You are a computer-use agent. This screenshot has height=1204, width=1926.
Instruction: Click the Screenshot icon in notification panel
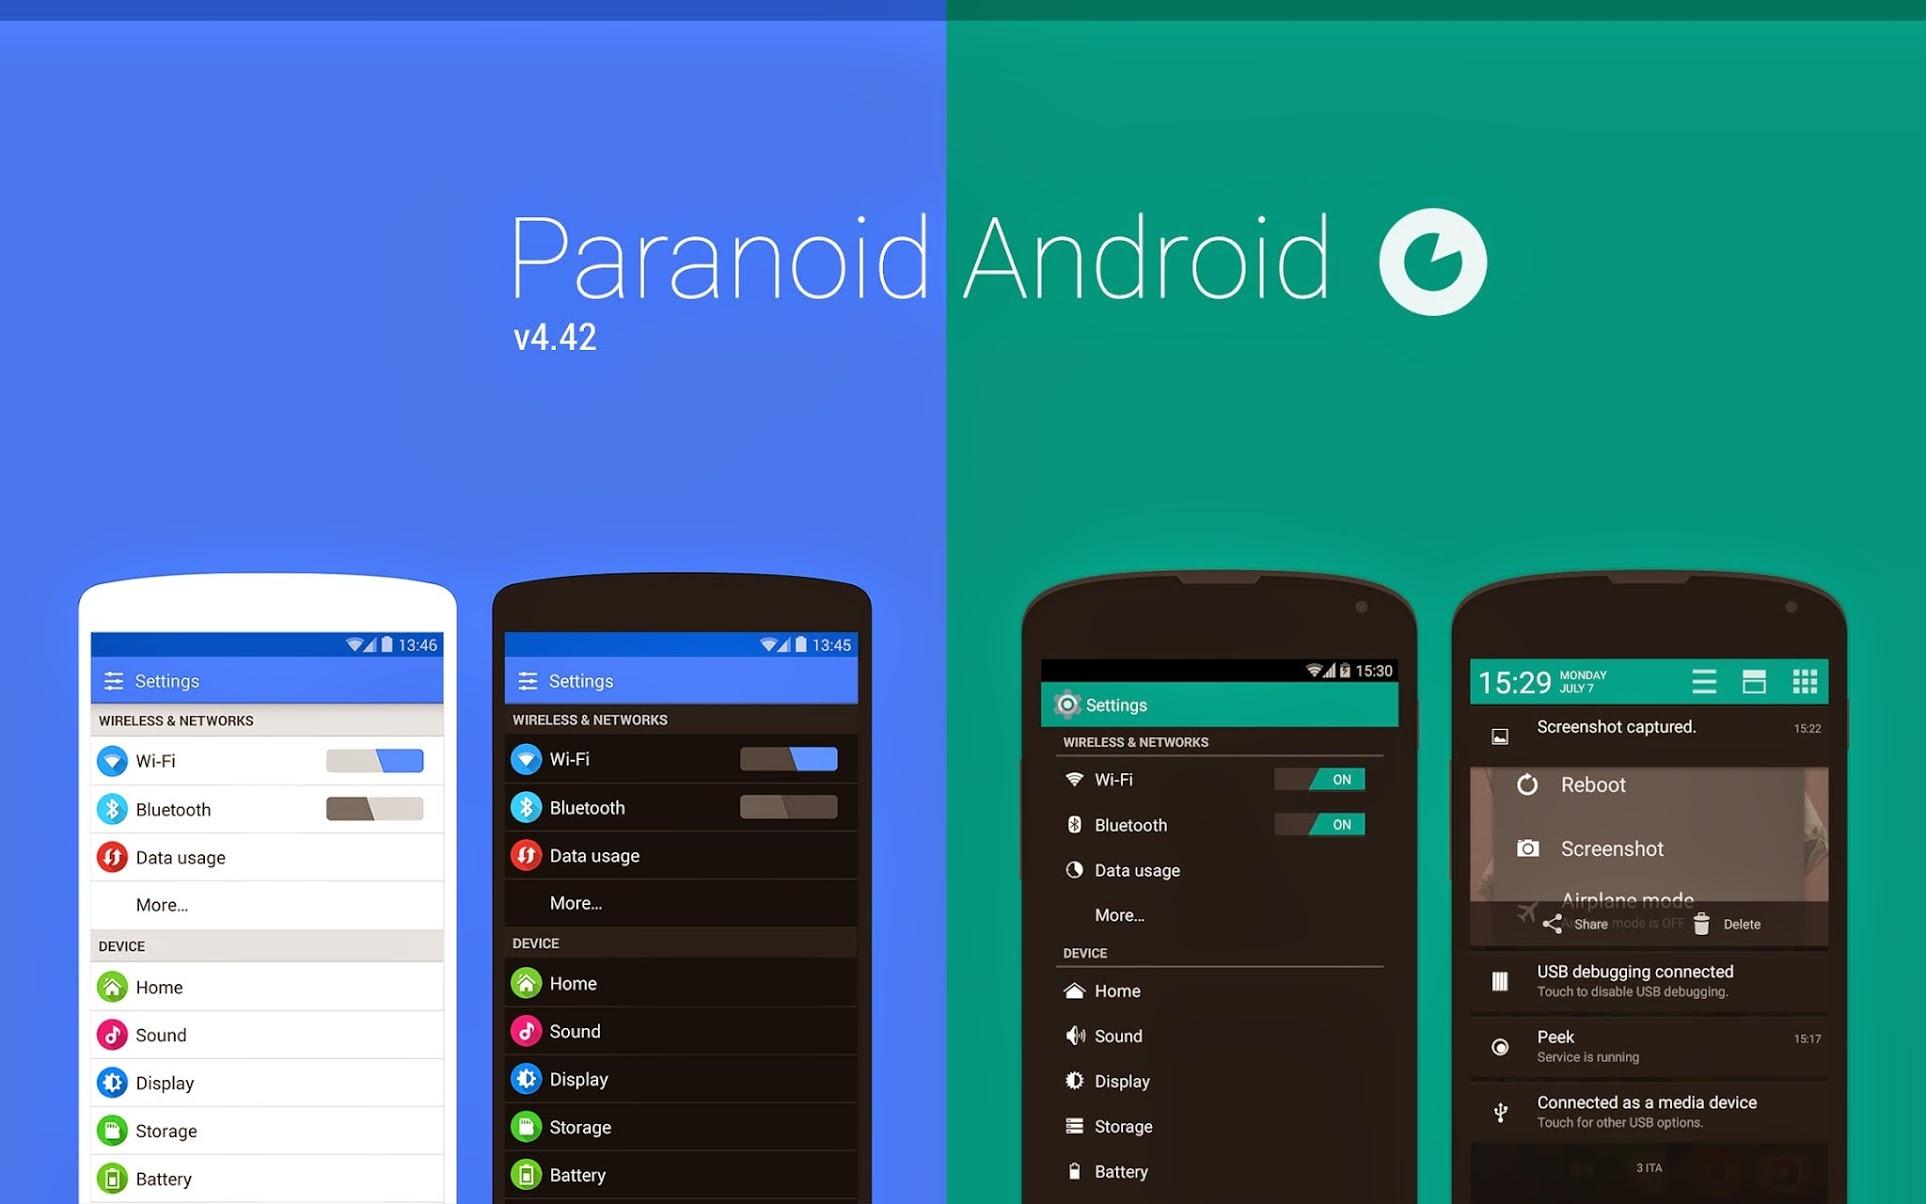click(x=1528, y=846)
